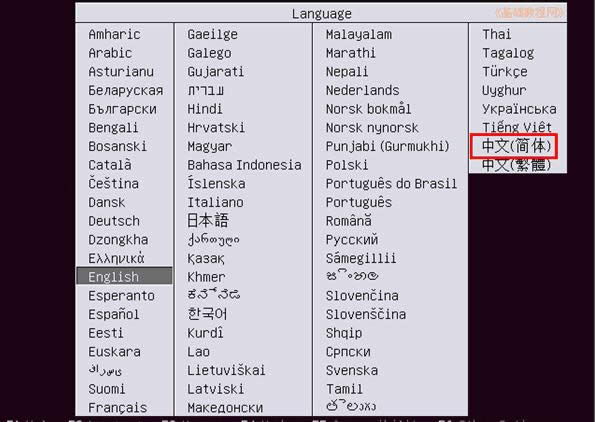Choose Қазақ

coord(206,259)
